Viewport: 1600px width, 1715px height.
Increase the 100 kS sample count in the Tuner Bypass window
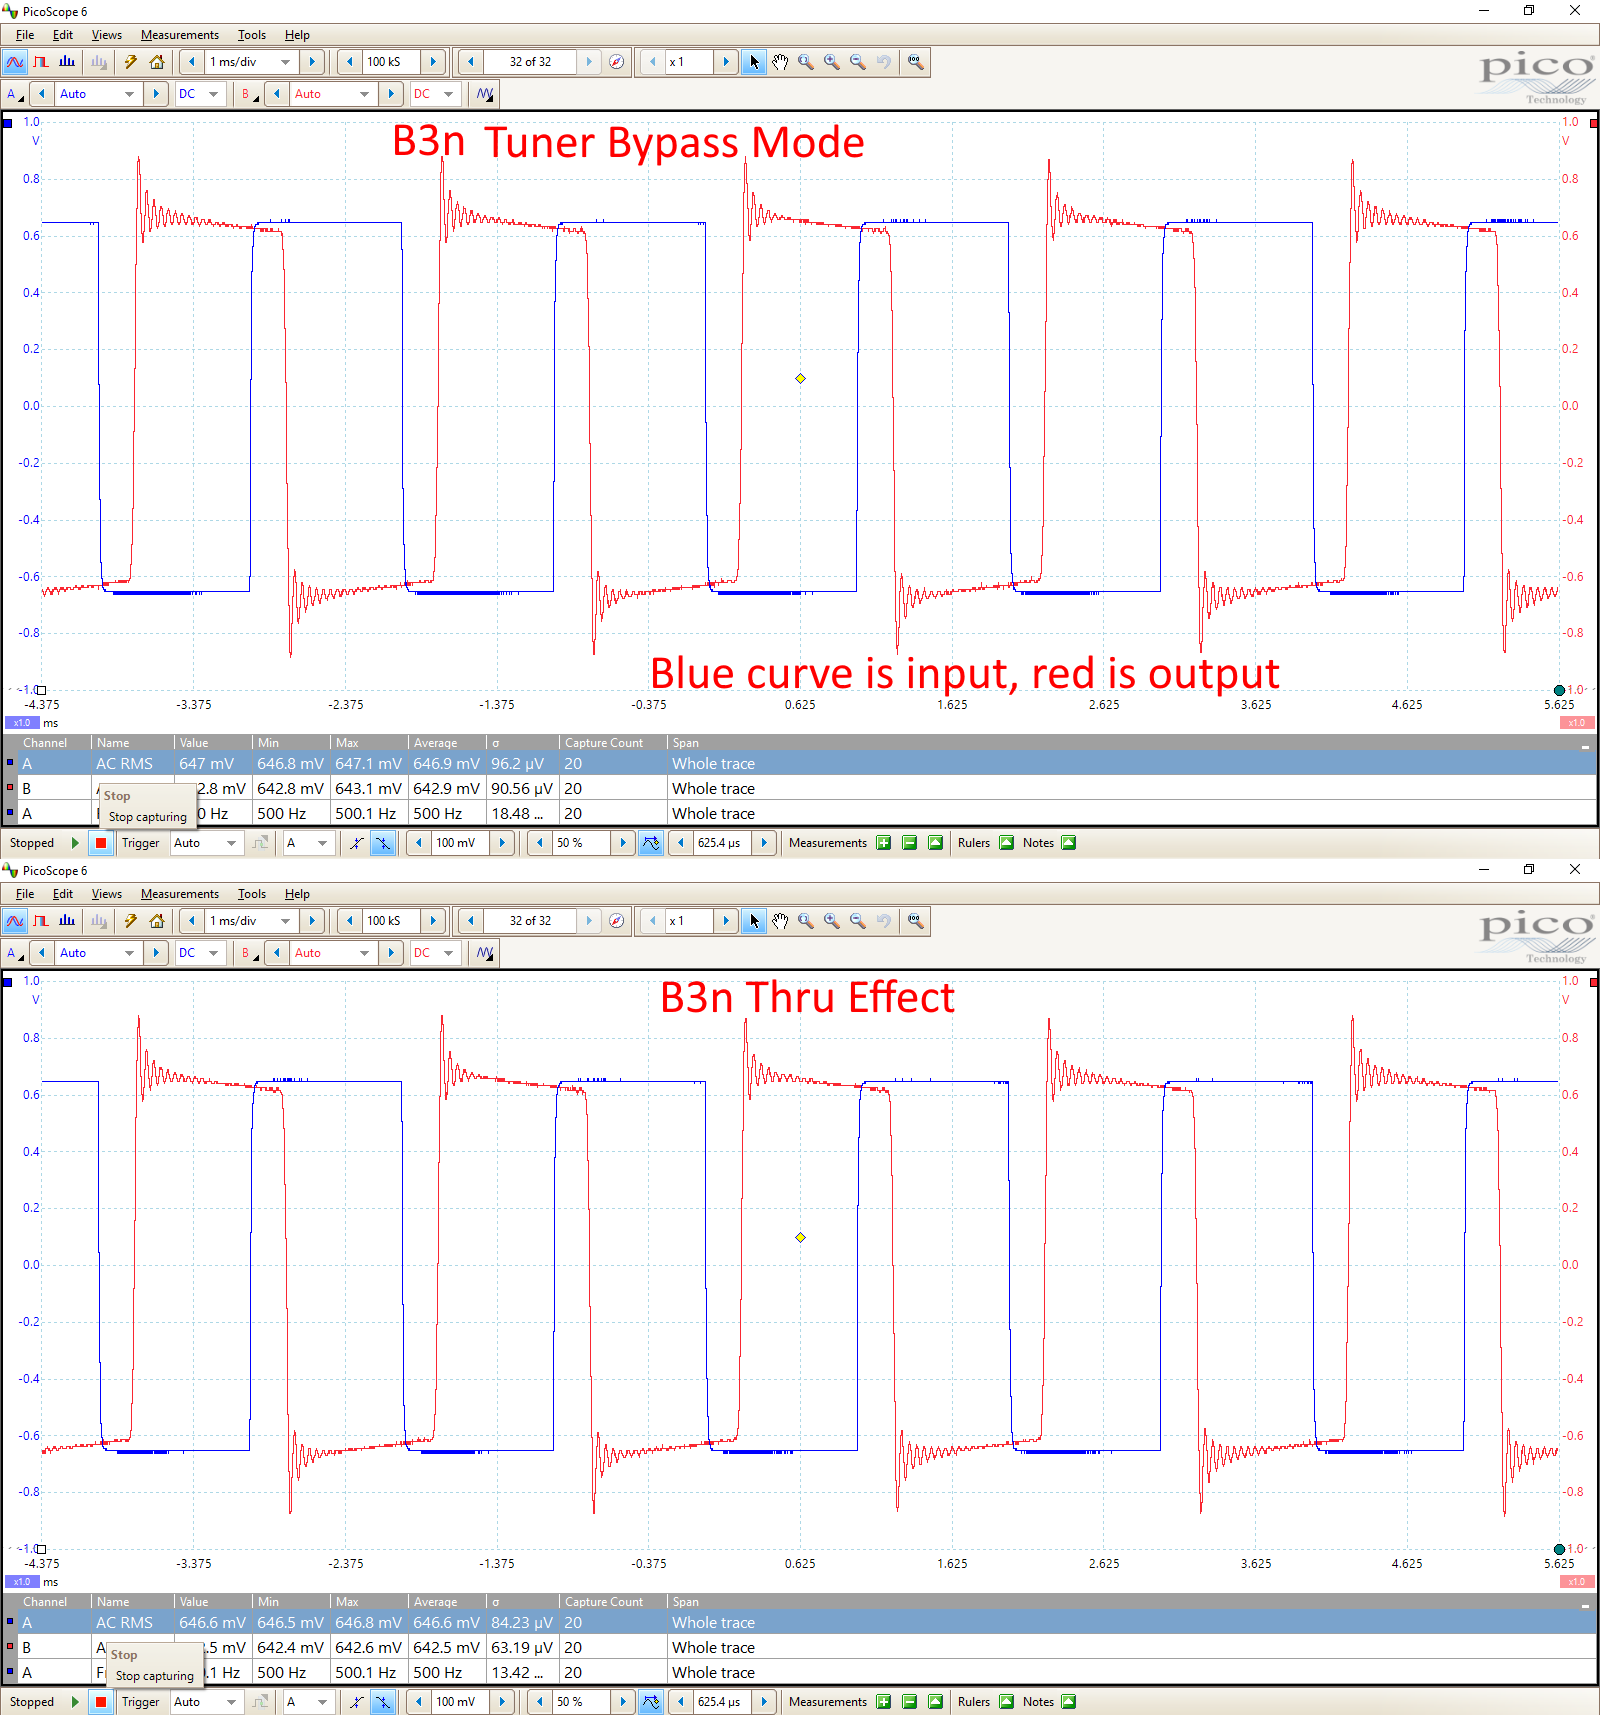click(x=433, y=62)
